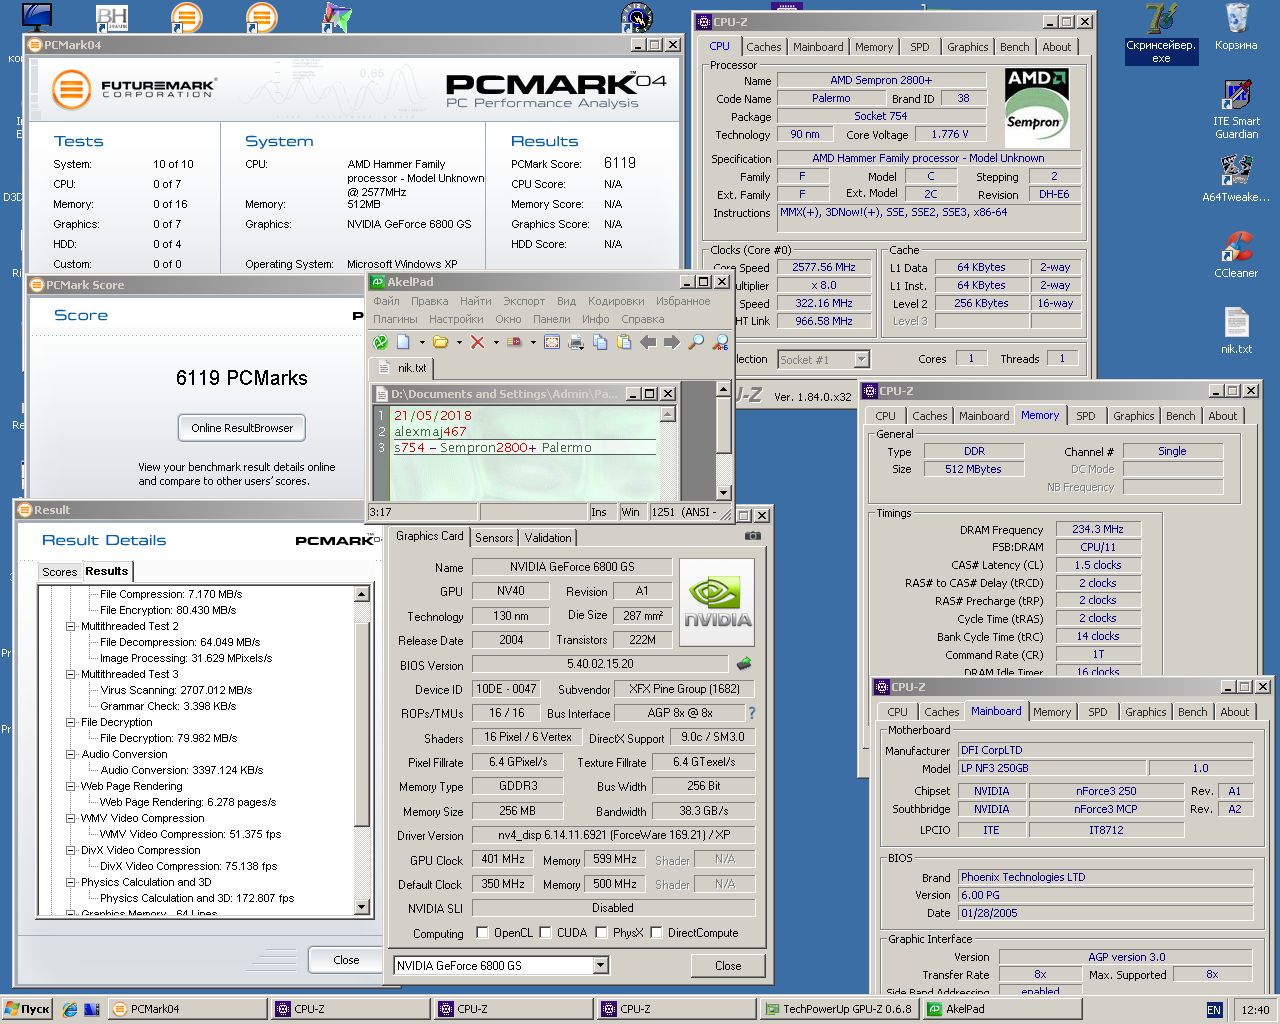Select the nik.txt tab in AkelPad
This screenshot has width=1280, height=1024.
[403, 368]
